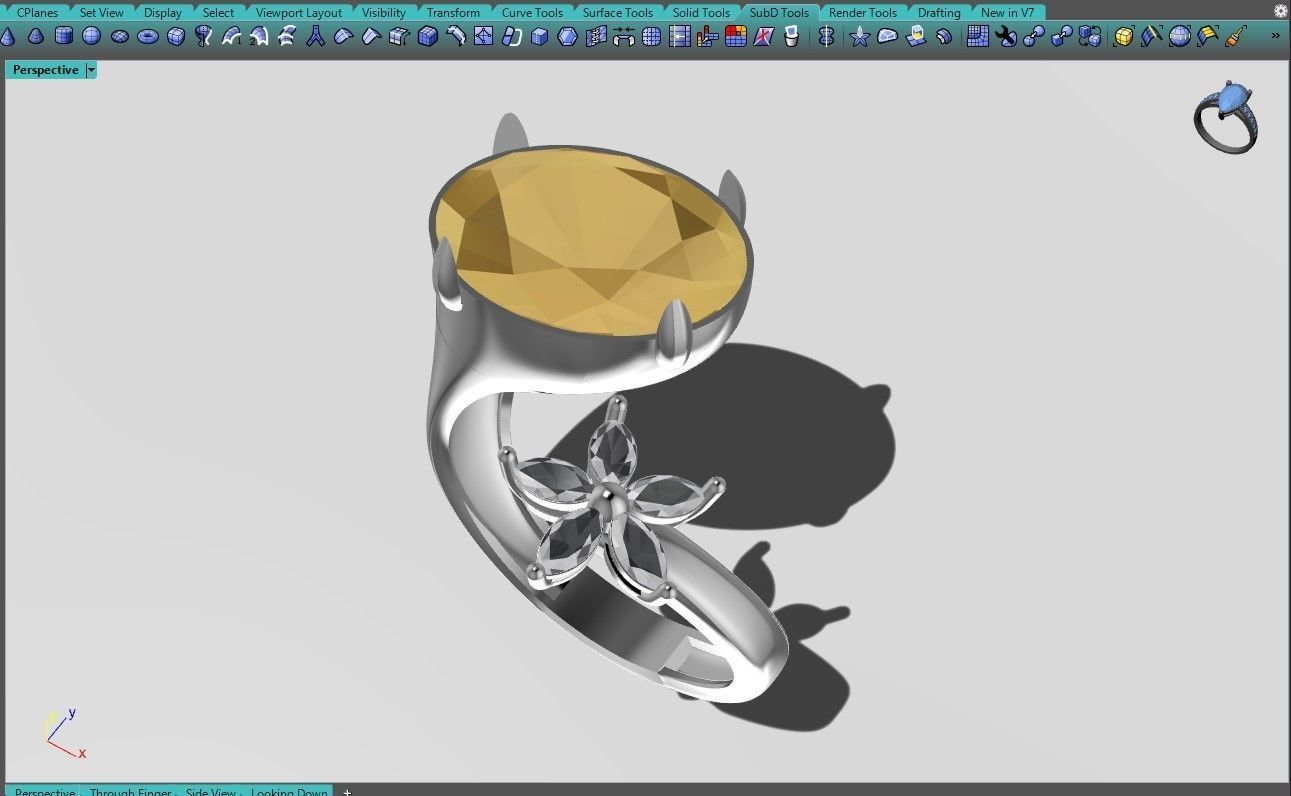Expand the toolbar overflow chevron
This screenshot has width=1291, height=796.
[1276, 36]
